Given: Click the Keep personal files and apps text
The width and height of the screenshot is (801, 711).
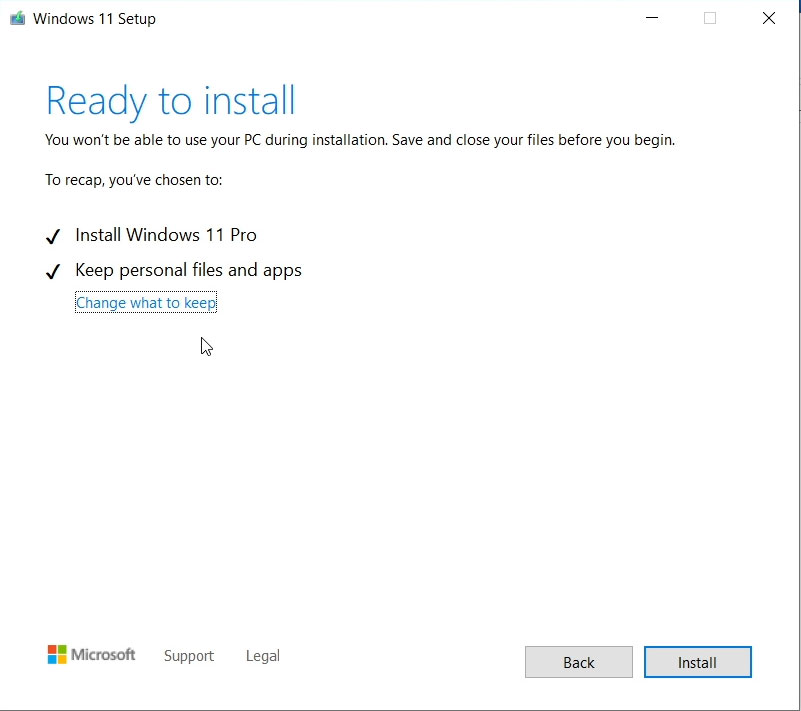Looking at the screenshot, I should pyautogui.click(x=188, y=270).
